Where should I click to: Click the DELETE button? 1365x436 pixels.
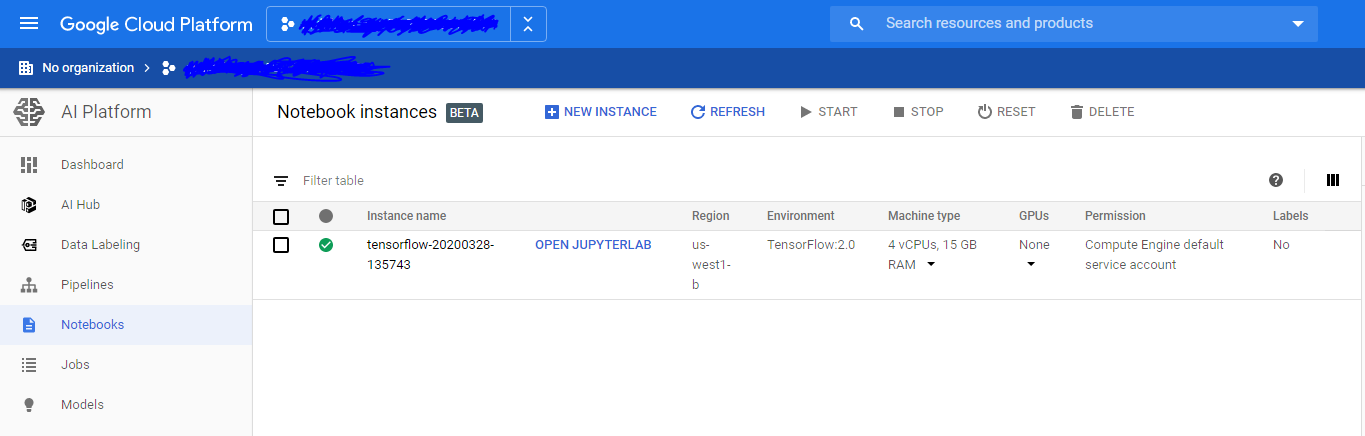coord(1101,112)
